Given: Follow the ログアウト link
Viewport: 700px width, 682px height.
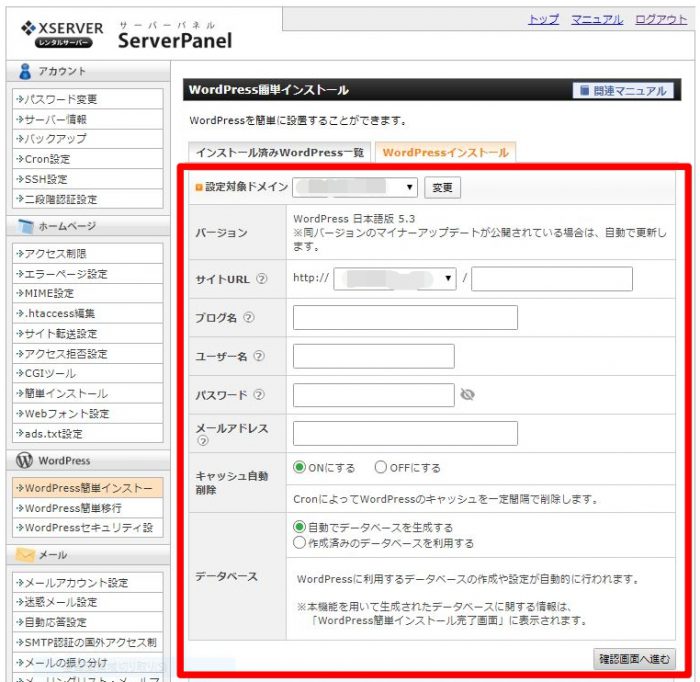Looking at the screenshot, I should pos(661,20).
